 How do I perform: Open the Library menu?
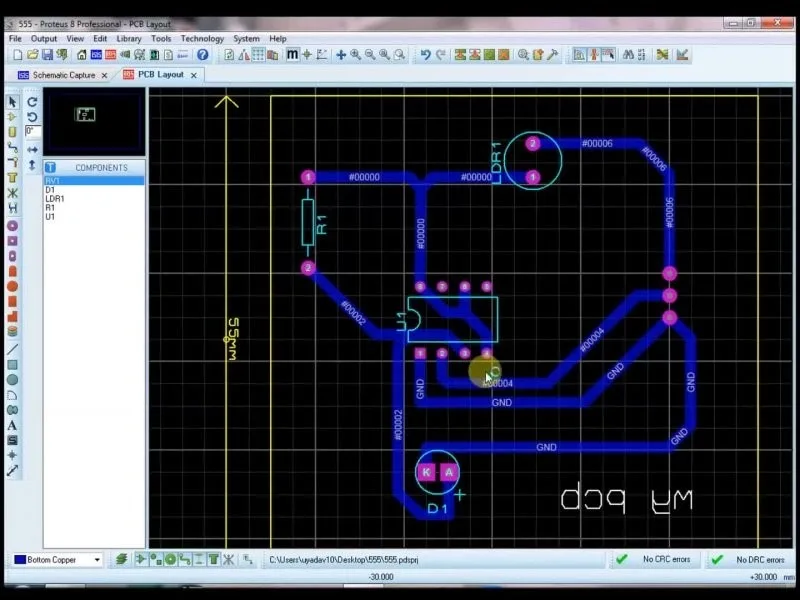[129, 39]
